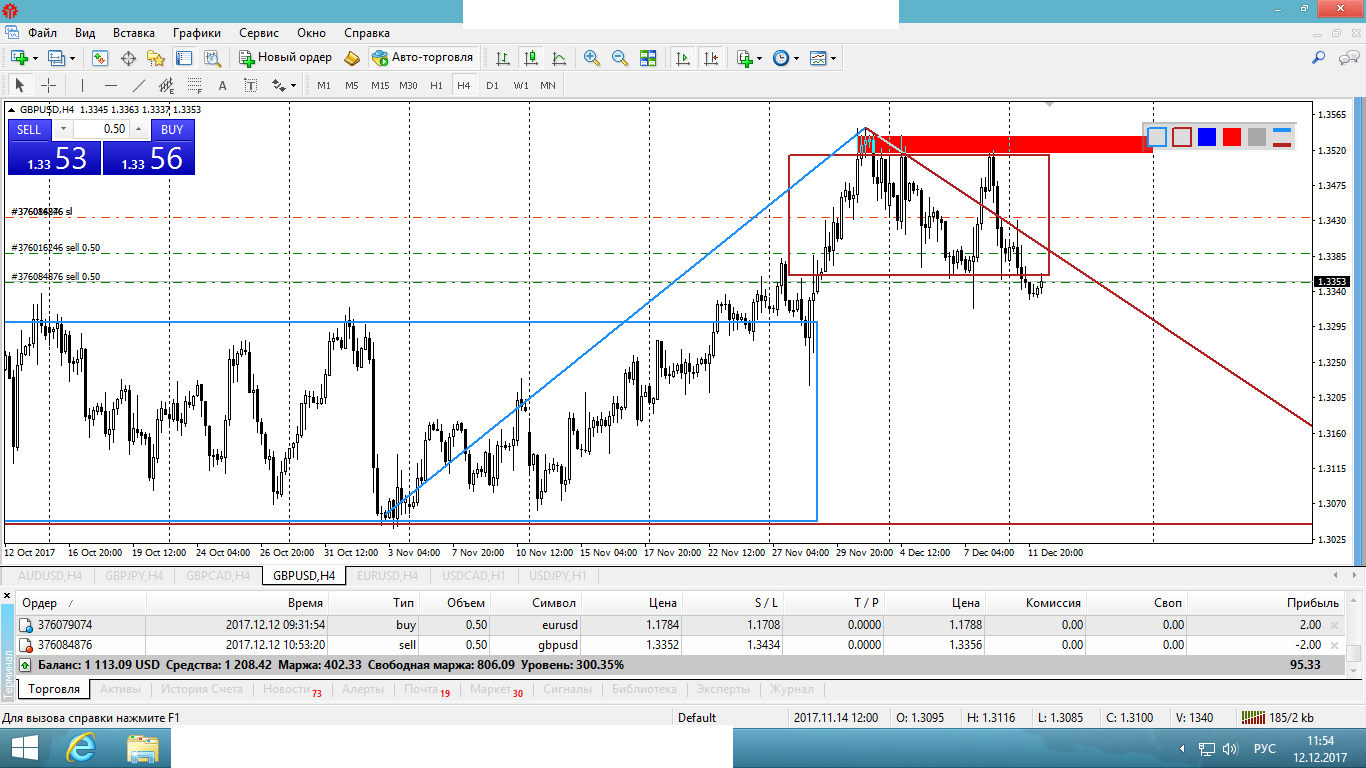Select the trendline drawing tool
The image size is (1366, 768).
[139, 85]
